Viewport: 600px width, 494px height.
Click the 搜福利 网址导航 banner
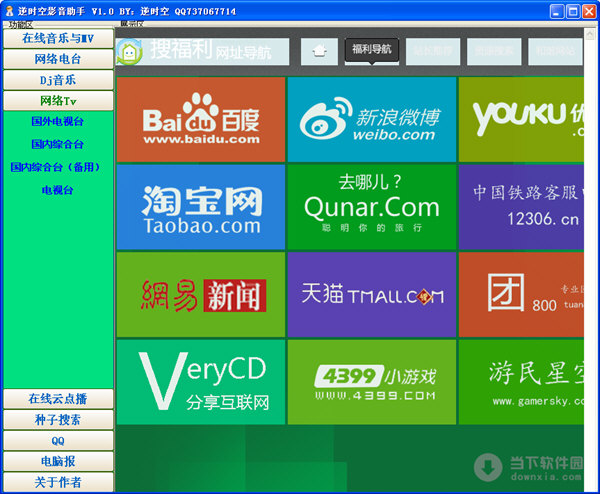(202, 51)
